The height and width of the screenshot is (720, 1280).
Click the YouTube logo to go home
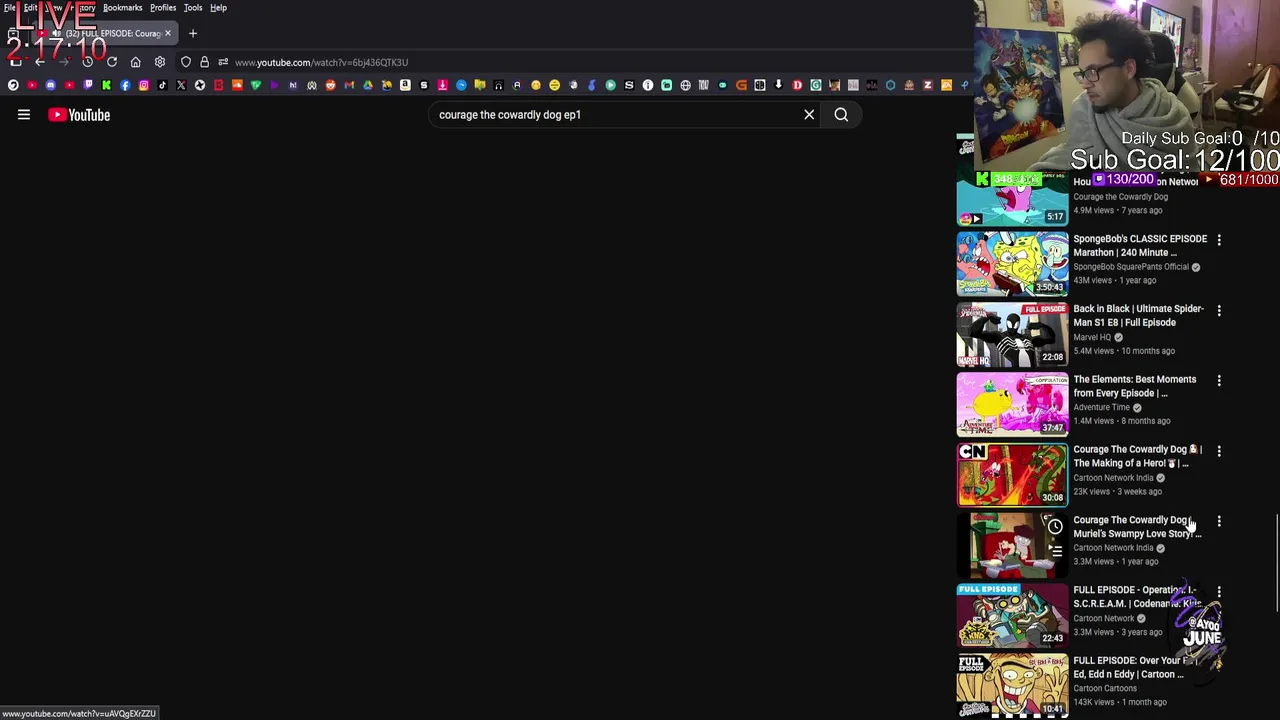click(x=79, y=115)
